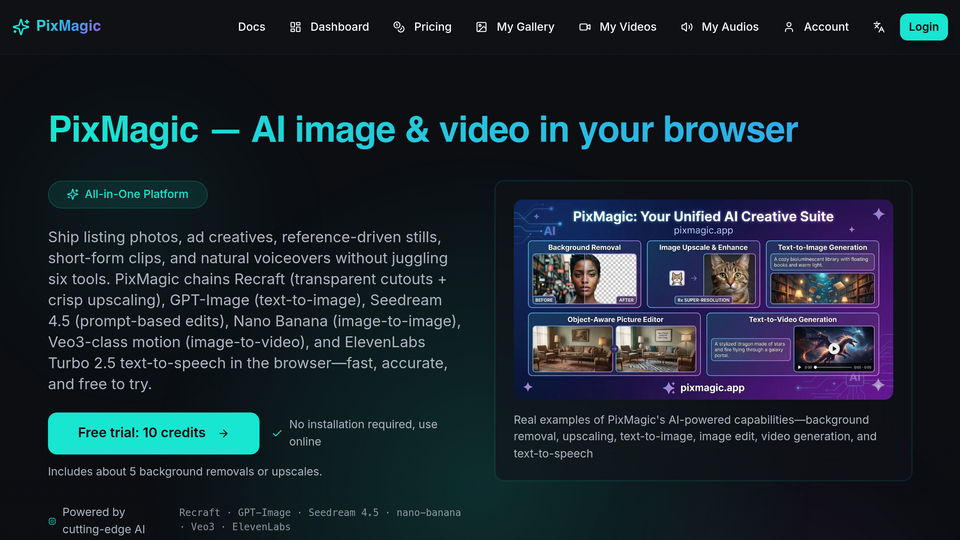Viewport: 960px width, 540px height.
Task: Open the PixMagic Creative Suite showcase image
Action: click(x=703, y=299)
